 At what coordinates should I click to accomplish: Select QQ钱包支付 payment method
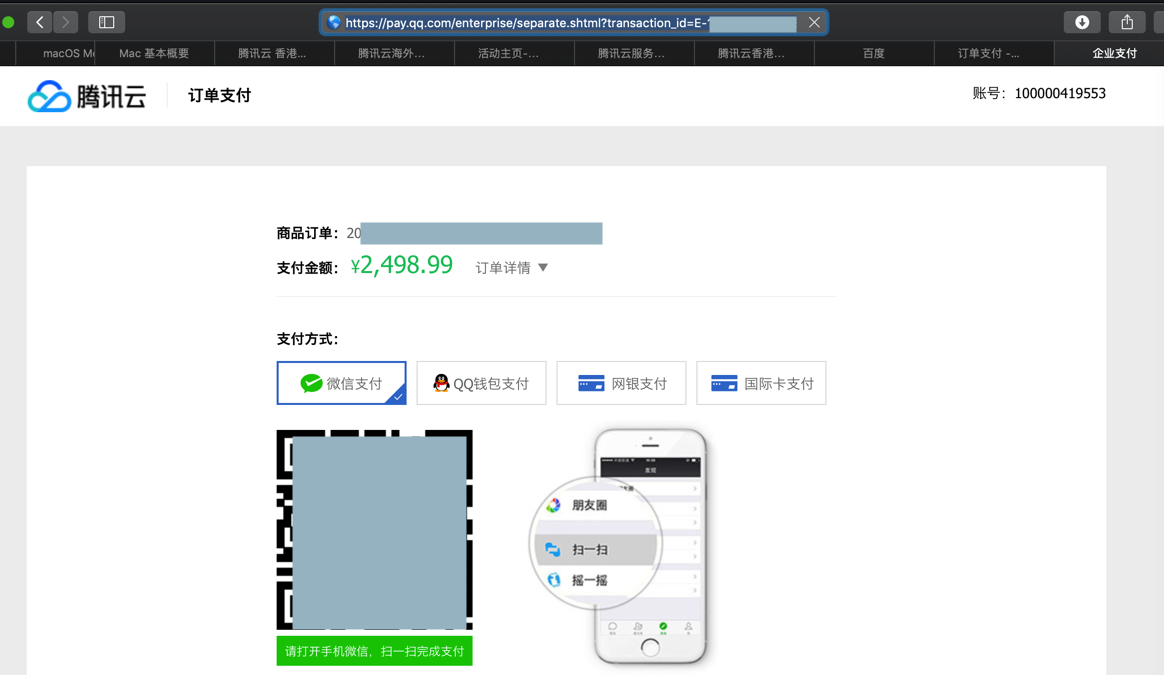click(481, 383)
